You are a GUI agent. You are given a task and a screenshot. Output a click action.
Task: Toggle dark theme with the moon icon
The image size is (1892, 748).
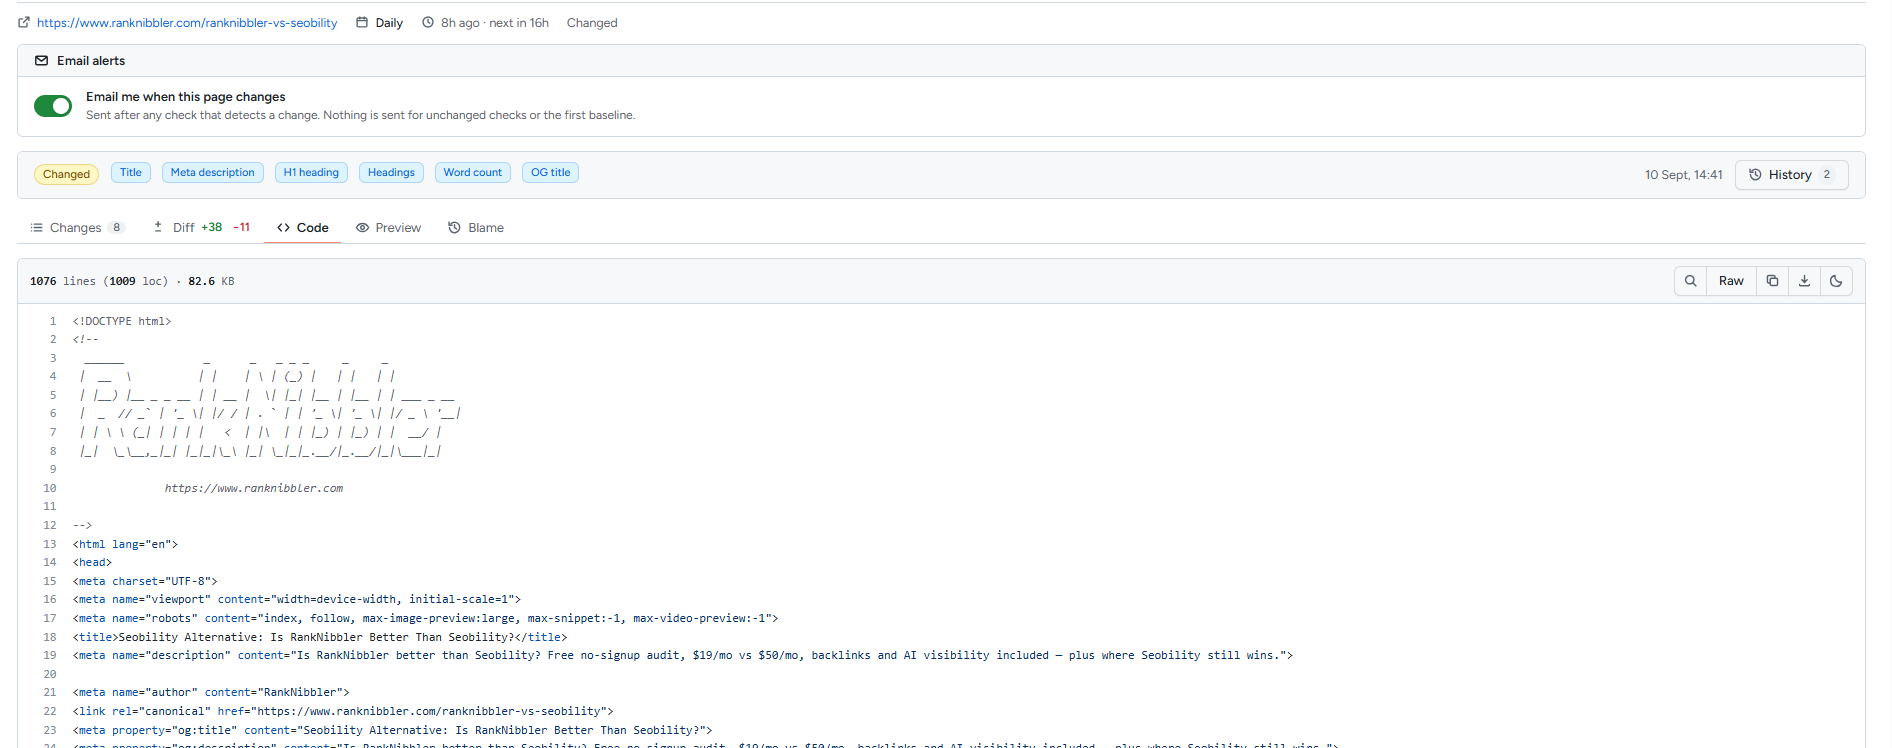tap(1836, 281)
